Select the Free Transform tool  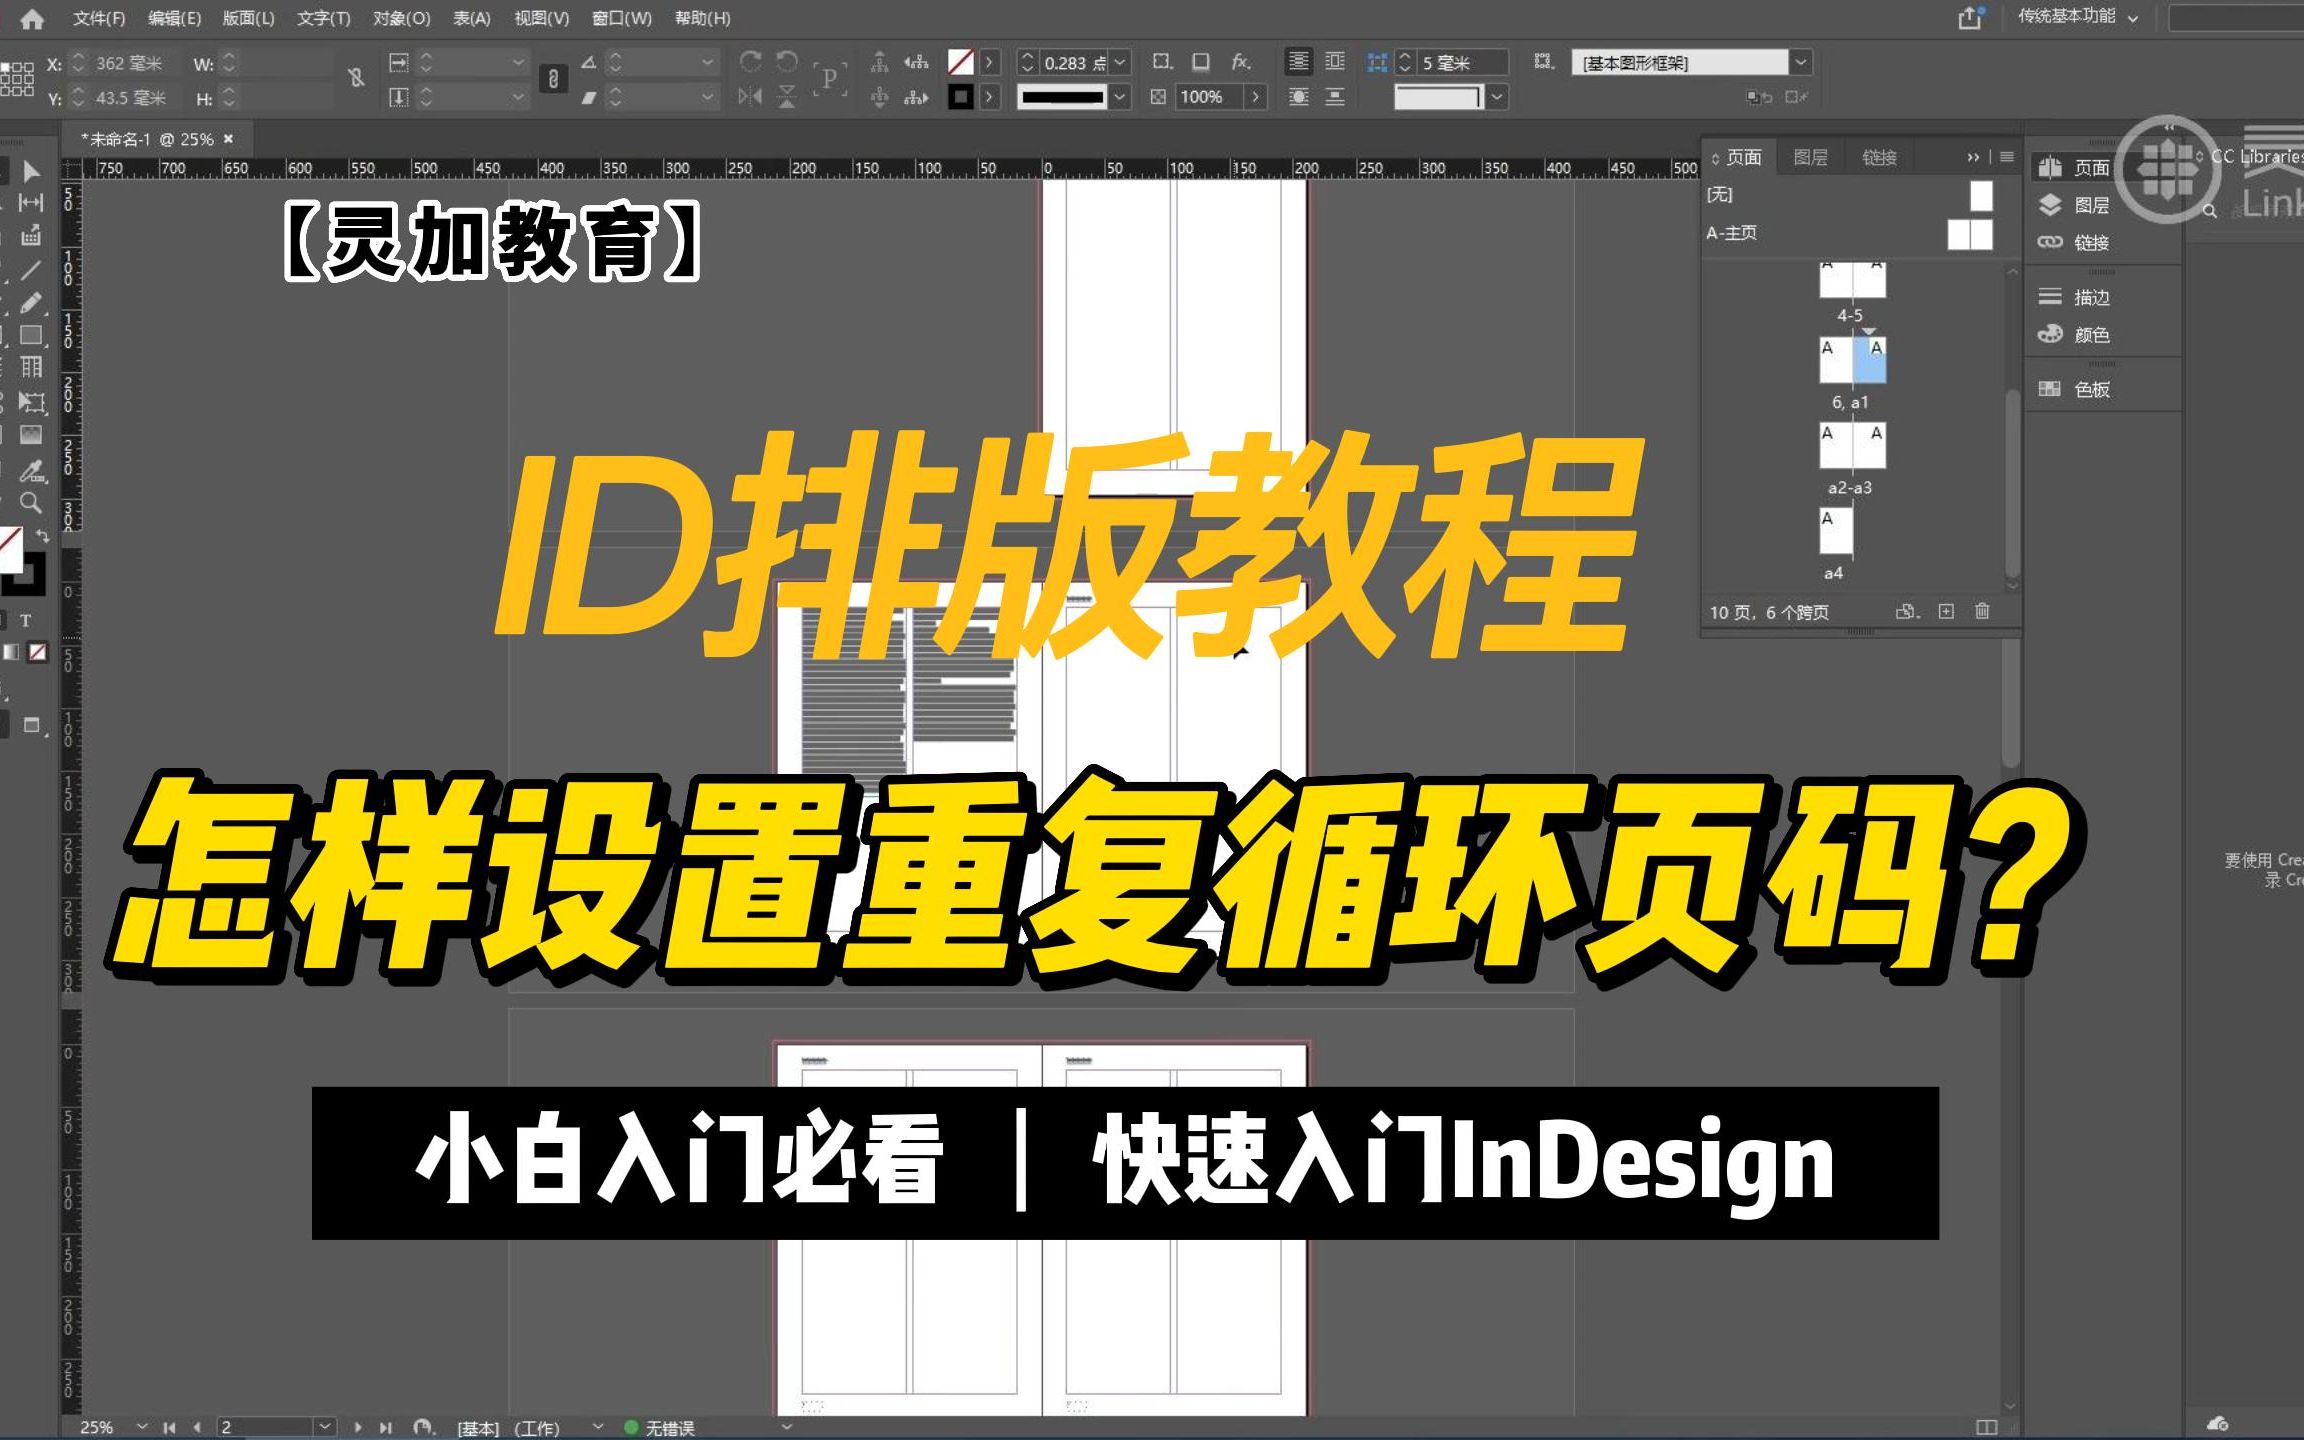(30, 402)
